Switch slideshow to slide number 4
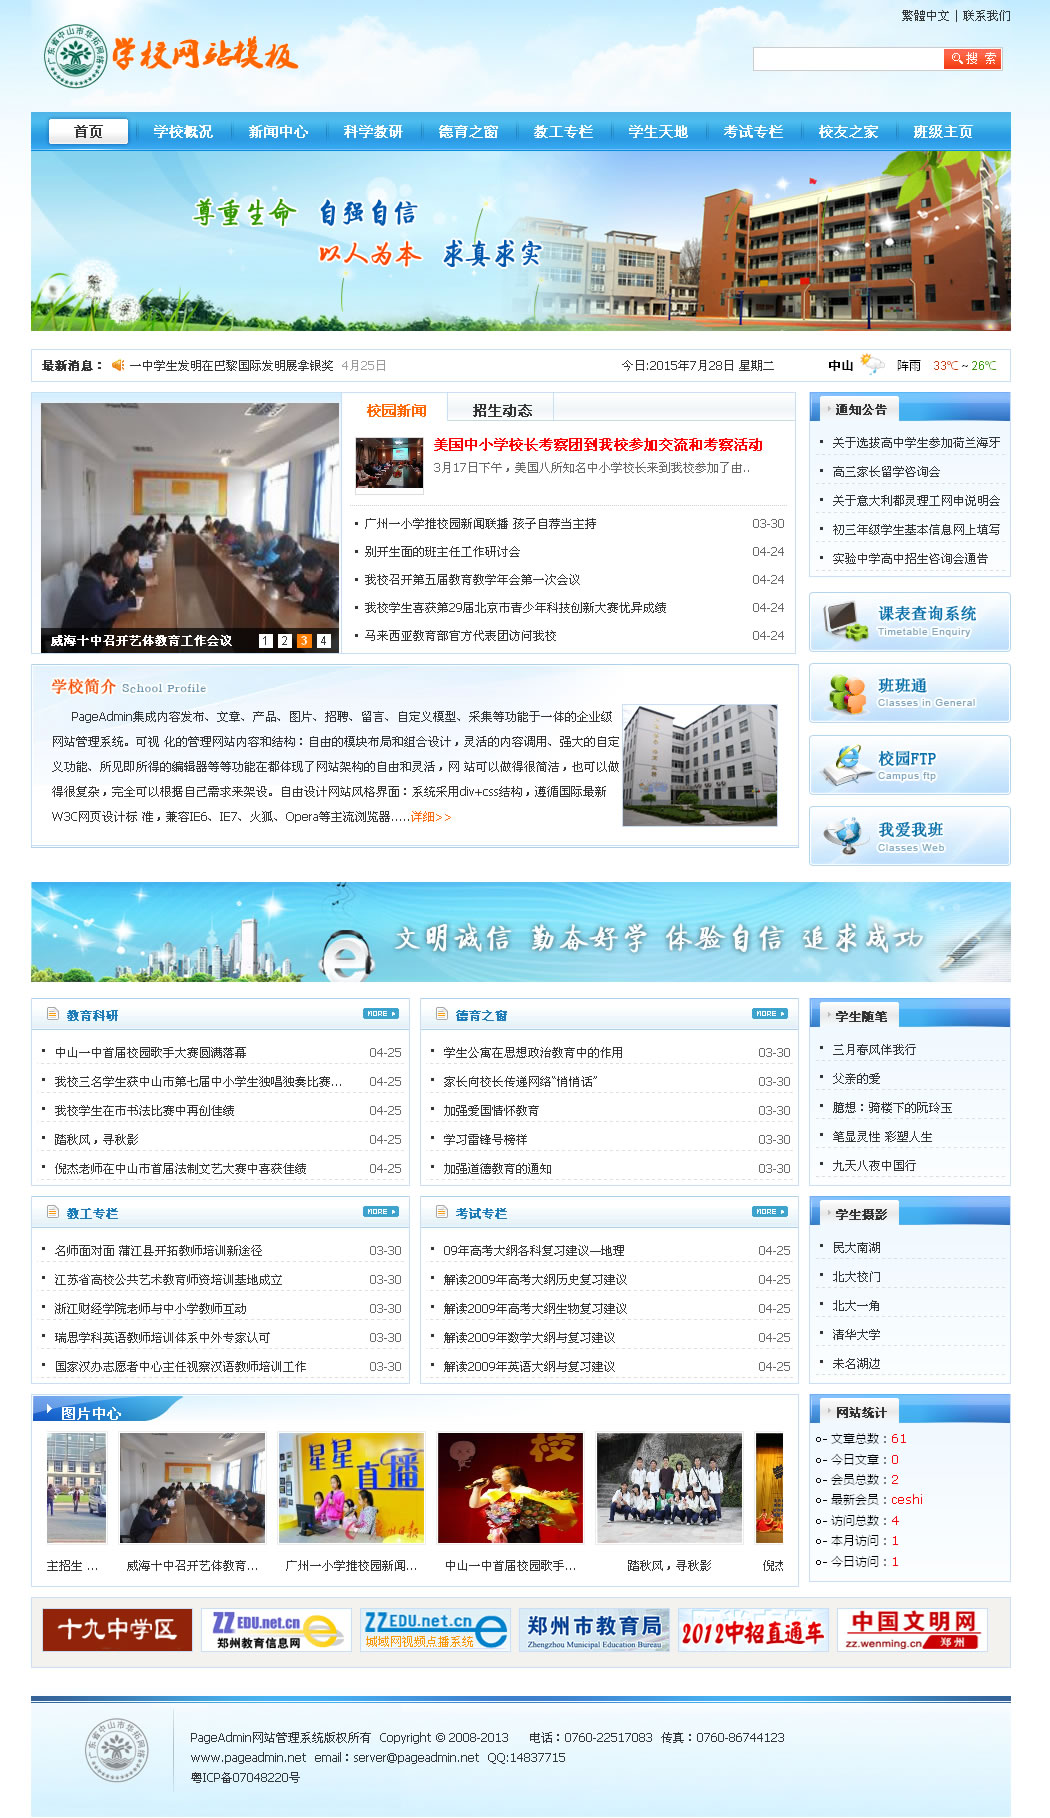Viewport: 1050px width, 1818px height. (324, 641)
